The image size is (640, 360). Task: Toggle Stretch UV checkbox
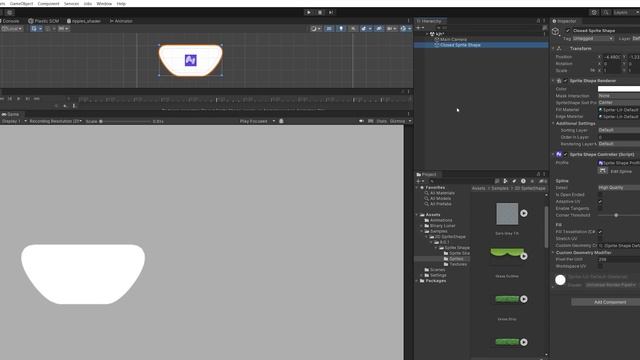(600, 239)
